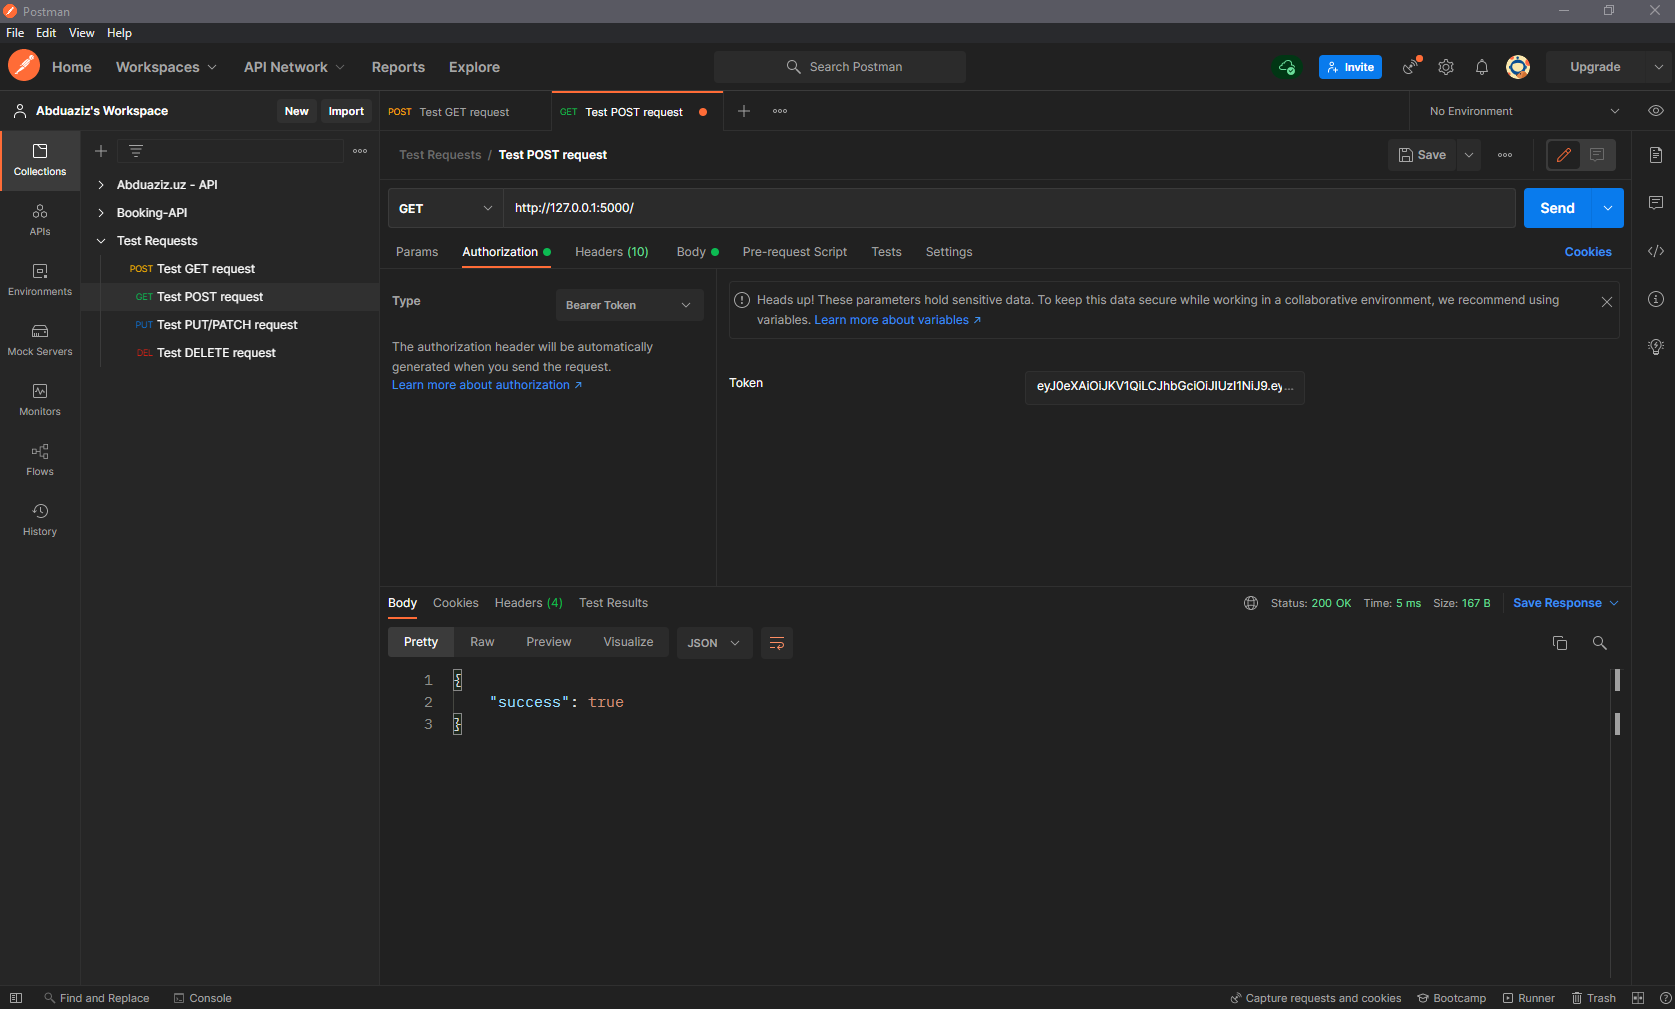The height and width of the screenshot is (1009, 1675).
Task: Open the Environments sidebar panel
Action: click(40, 280)
